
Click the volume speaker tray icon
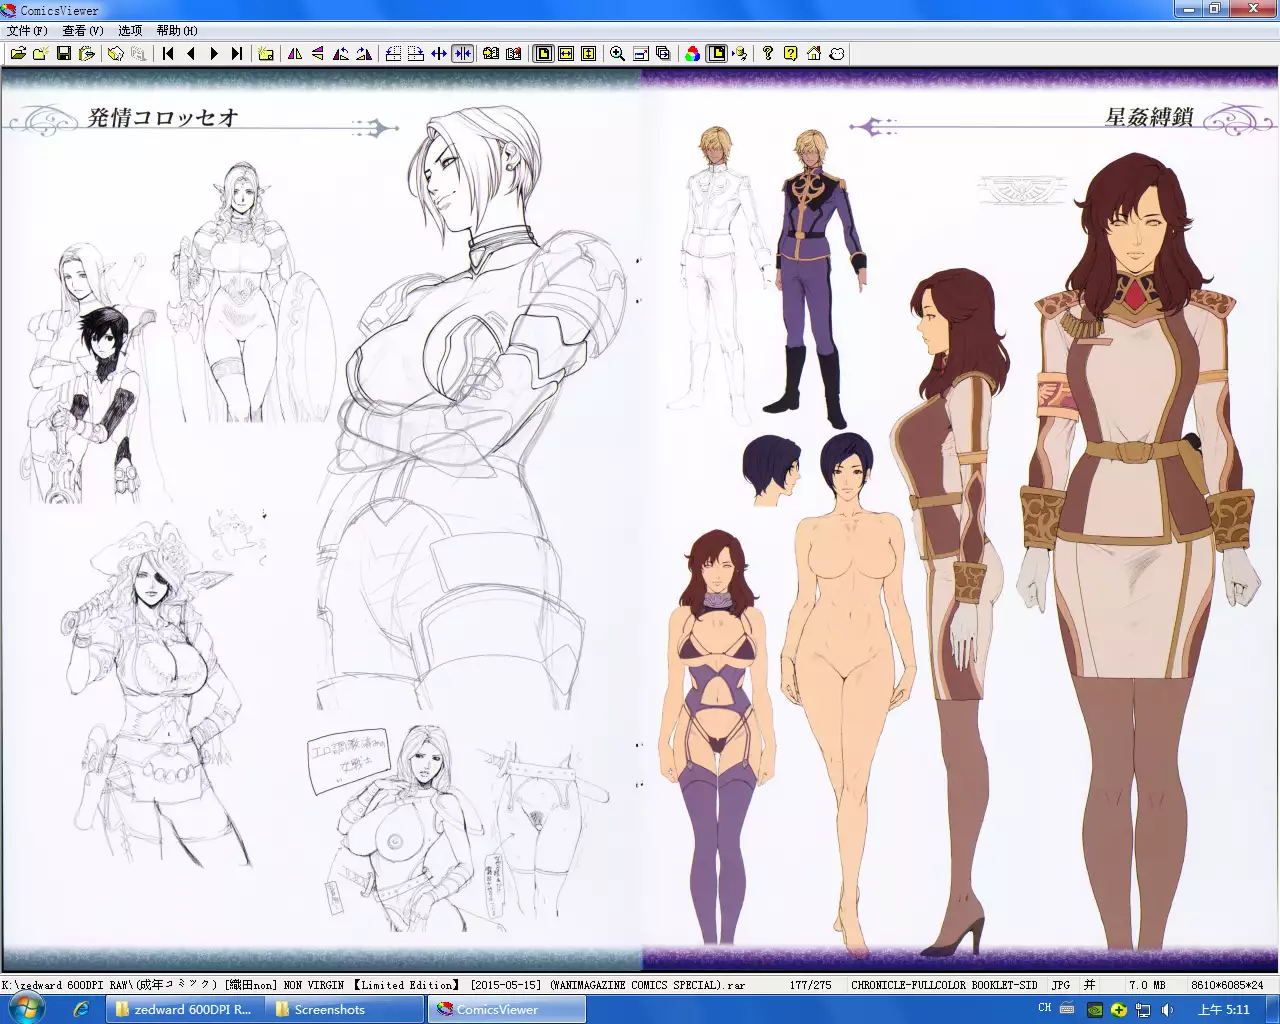click(x=1169, y=1010)
